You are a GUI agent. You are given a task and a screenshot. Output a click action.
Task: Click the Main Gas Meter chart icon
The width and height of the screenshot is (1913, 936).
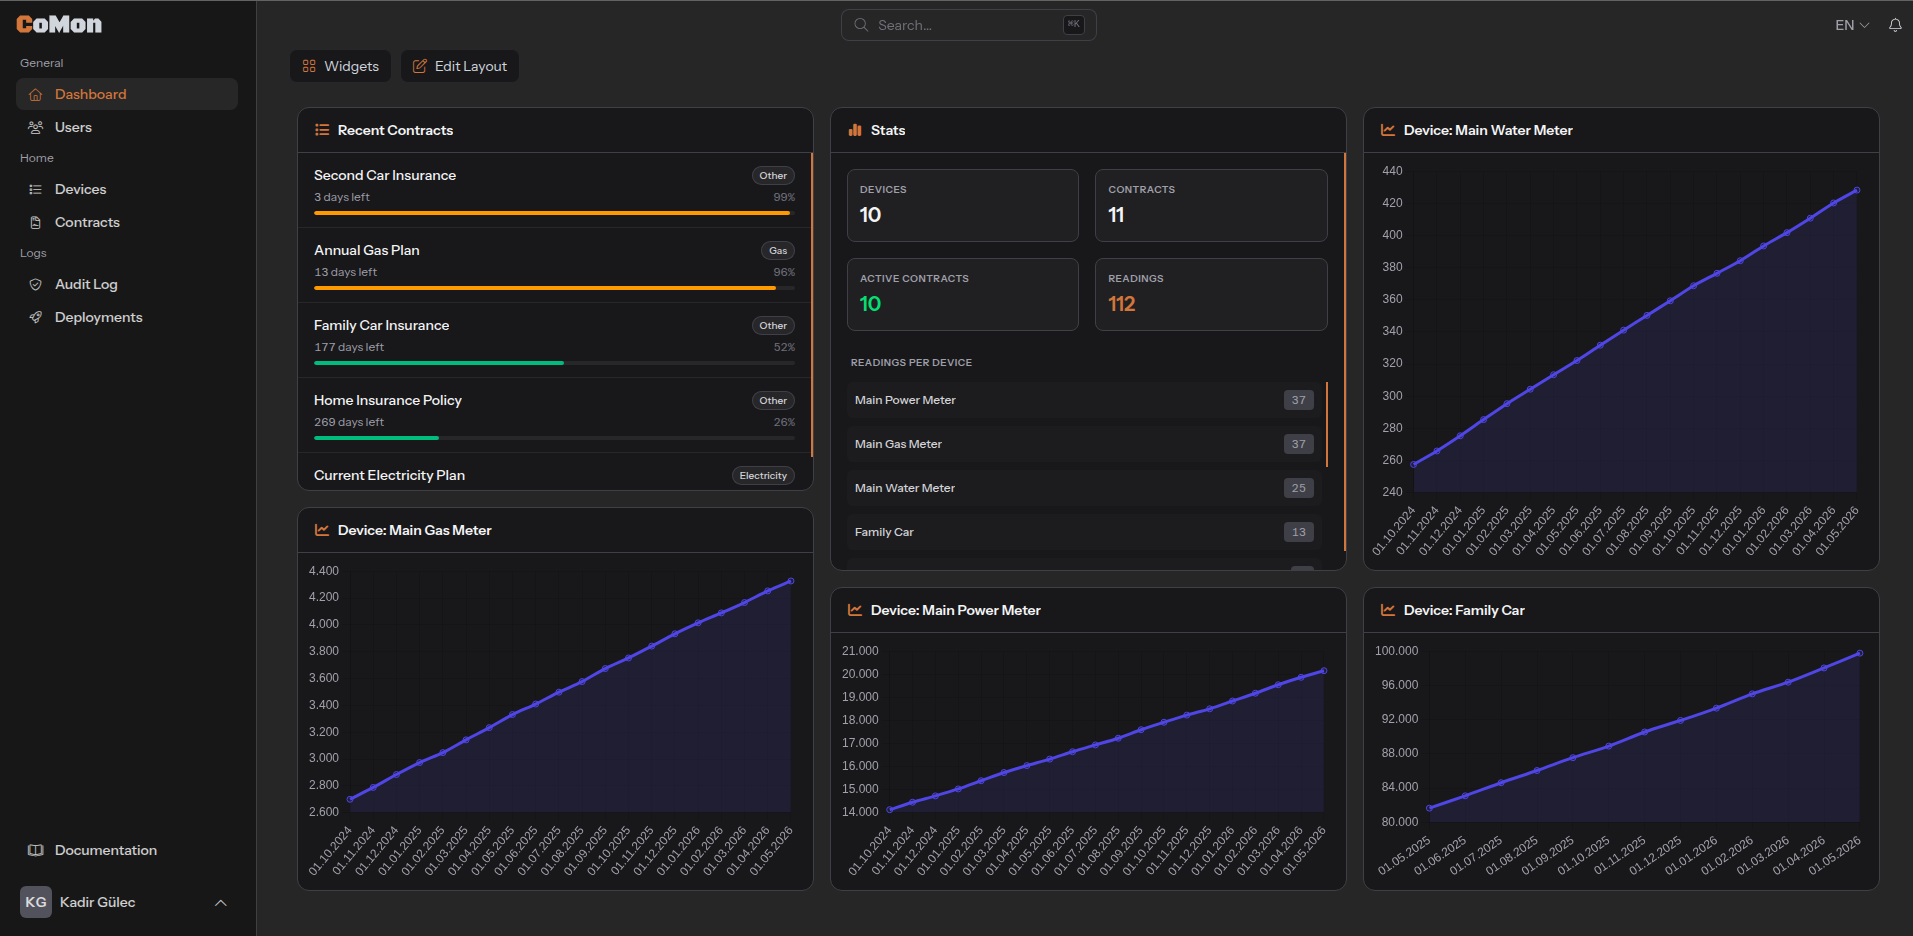(322, 530)
